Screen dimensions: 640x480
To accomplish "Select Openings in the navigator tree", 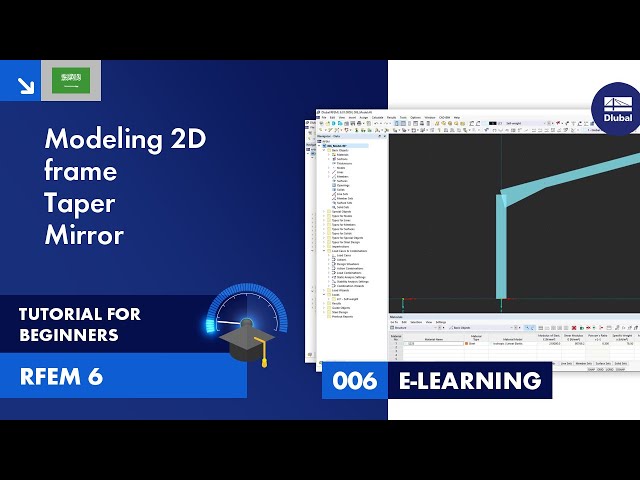I will [343, 185].
